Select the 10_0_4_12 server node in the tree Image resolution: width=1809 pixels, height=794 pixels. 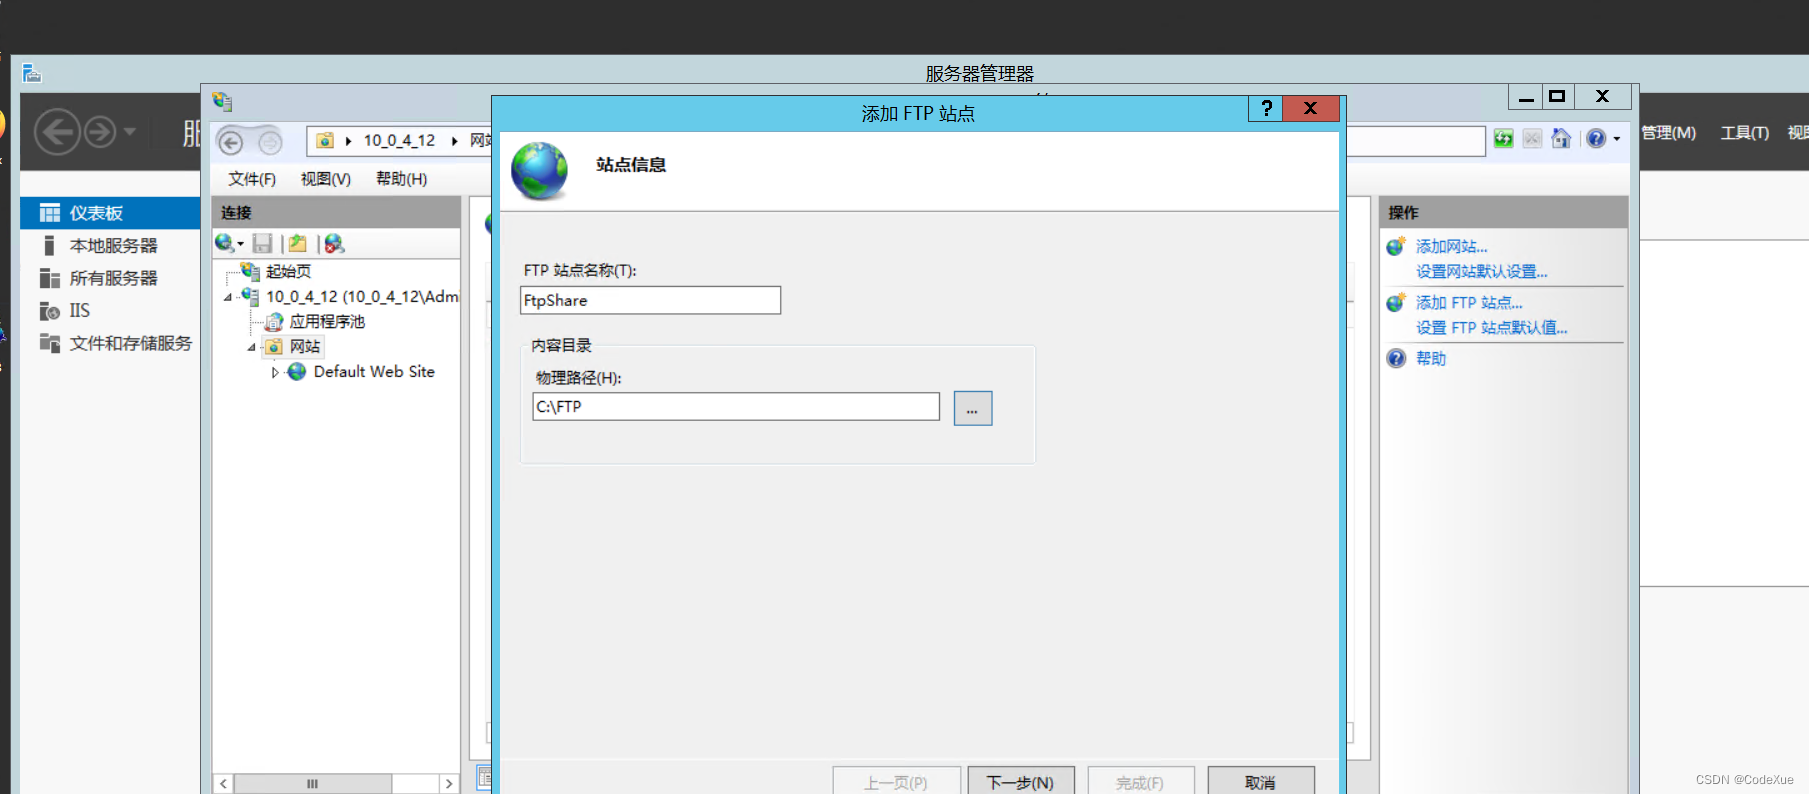(x=362, y=297)
